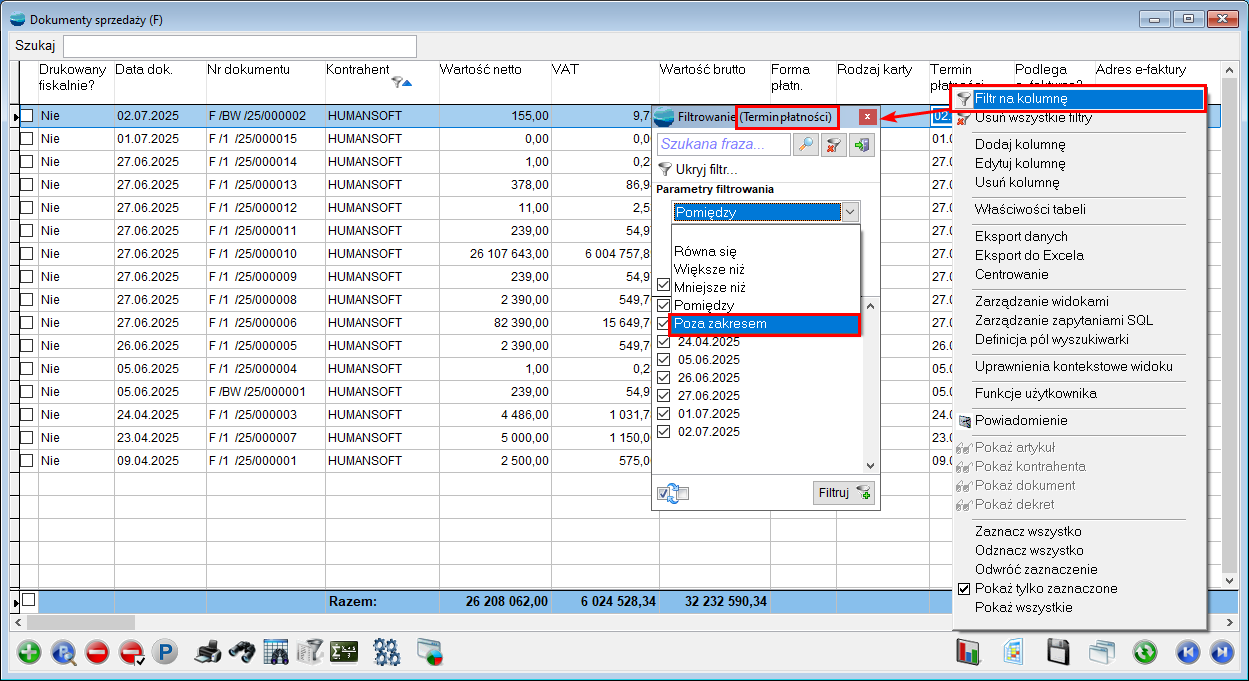Click the magnifier search icon in filter popup
Image resolution: width=1249 pixels, height=681 pixels.
pos(805,145)
